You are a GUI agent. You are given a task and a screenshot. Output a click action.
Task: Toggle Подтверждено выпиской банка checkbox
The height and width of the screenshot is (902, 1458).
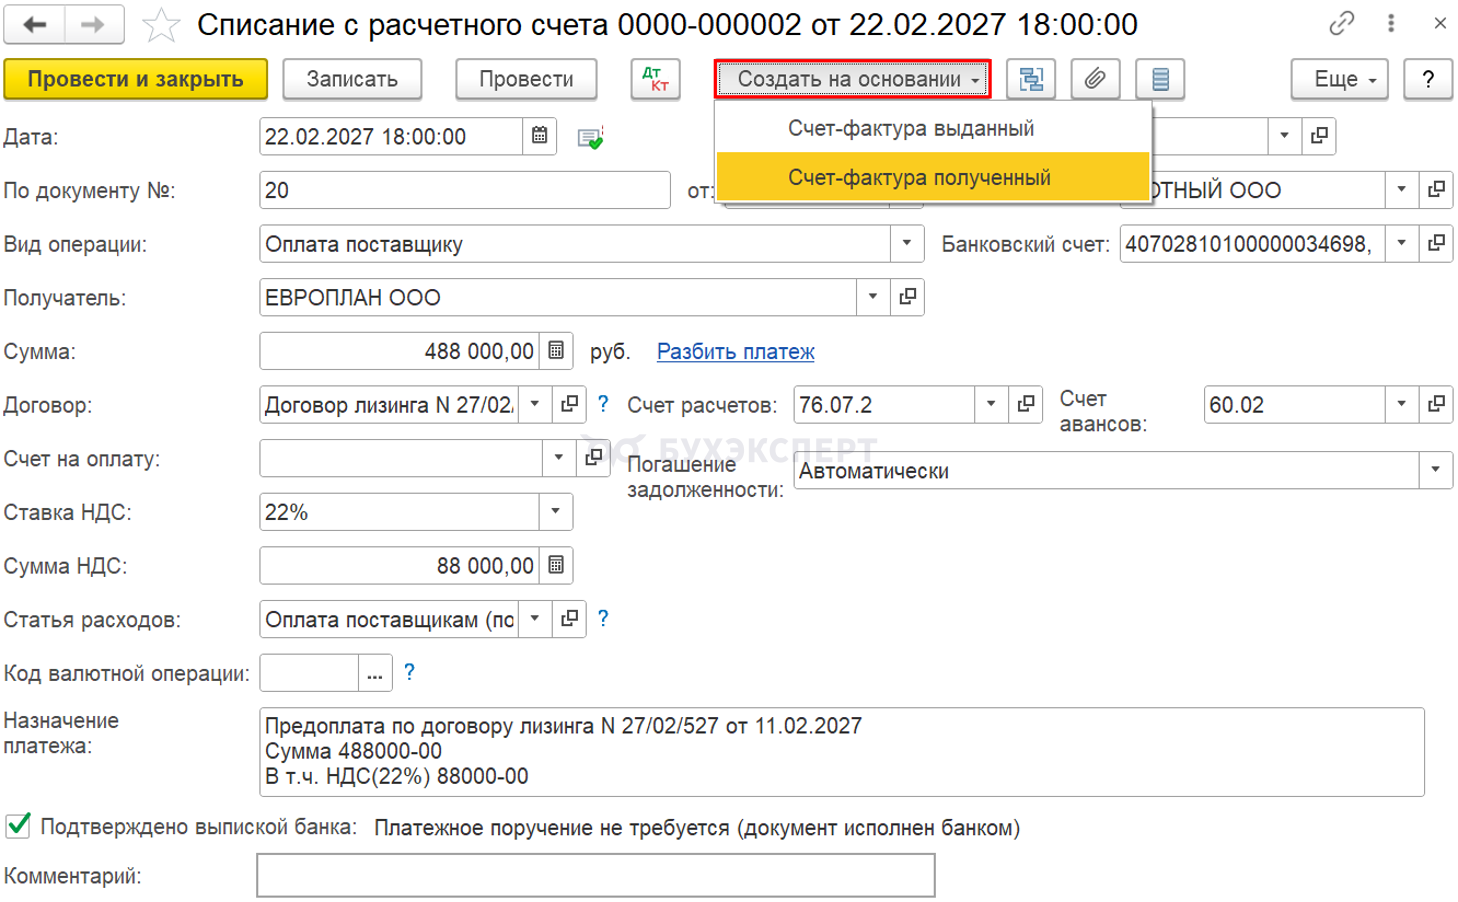point(18,826)
